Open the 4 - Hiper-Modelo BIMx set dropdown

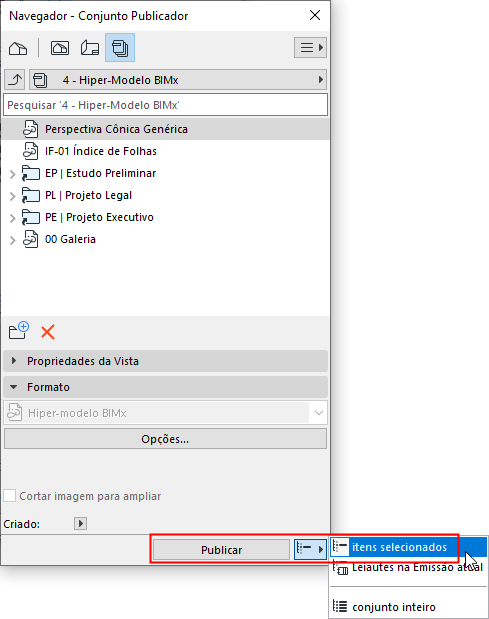[x=178, y=80]
